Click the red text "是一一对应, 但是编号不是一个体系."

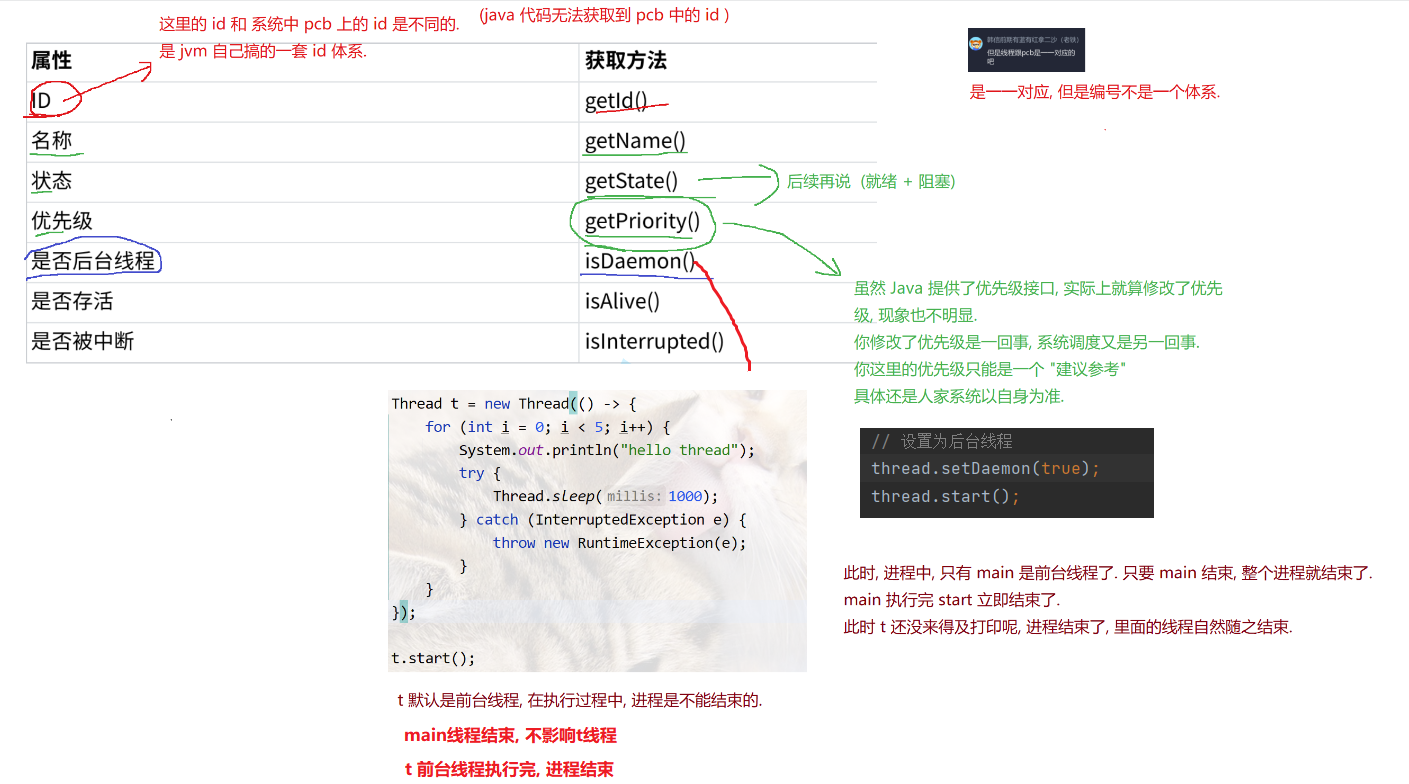pos(1095,92)
